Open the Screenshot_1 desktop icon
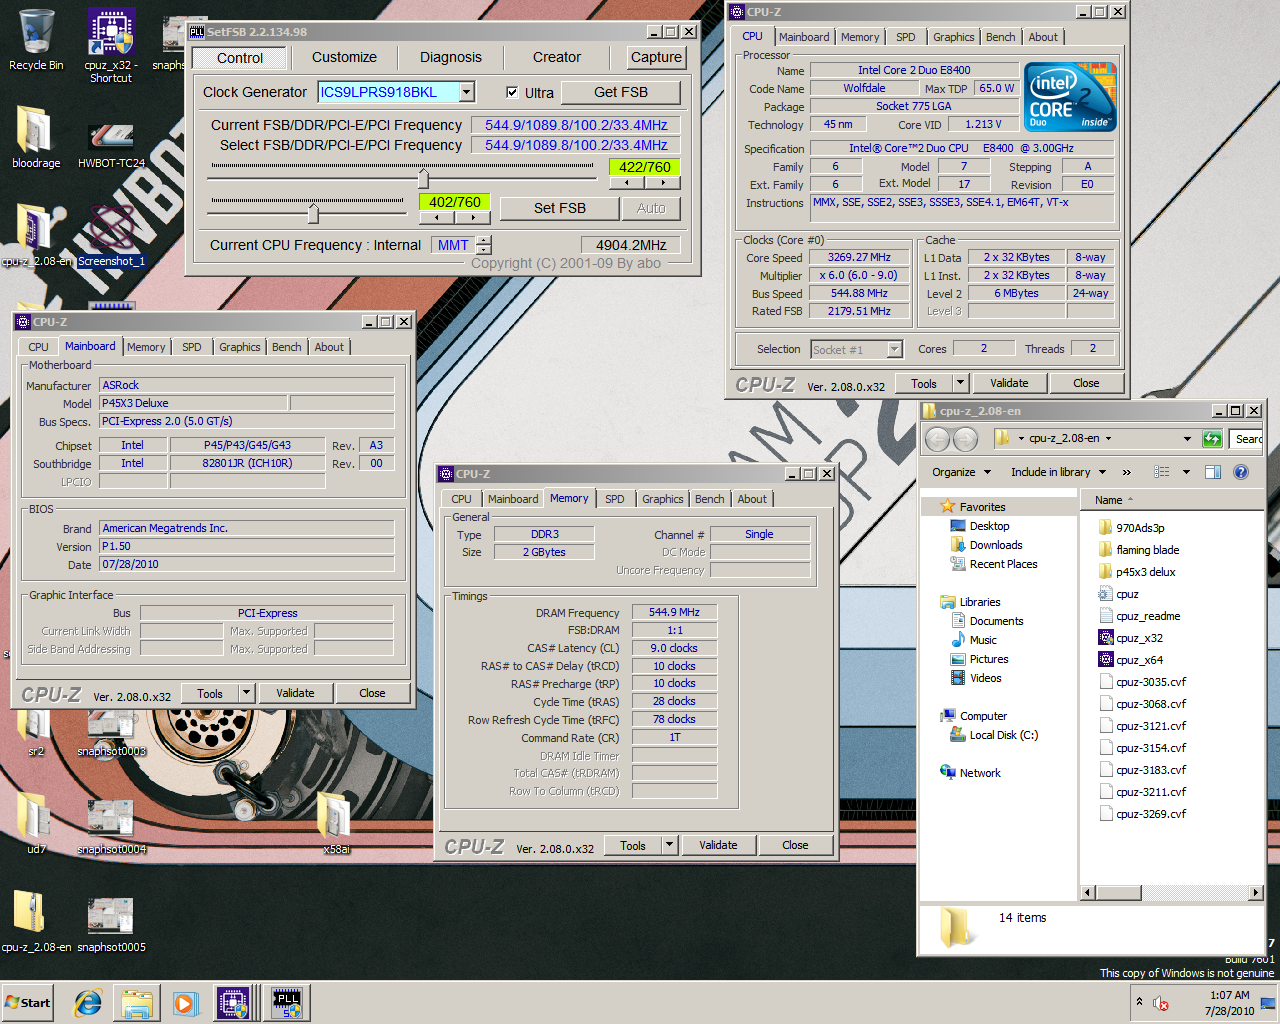1280x1024 pixels. (111, 235)
